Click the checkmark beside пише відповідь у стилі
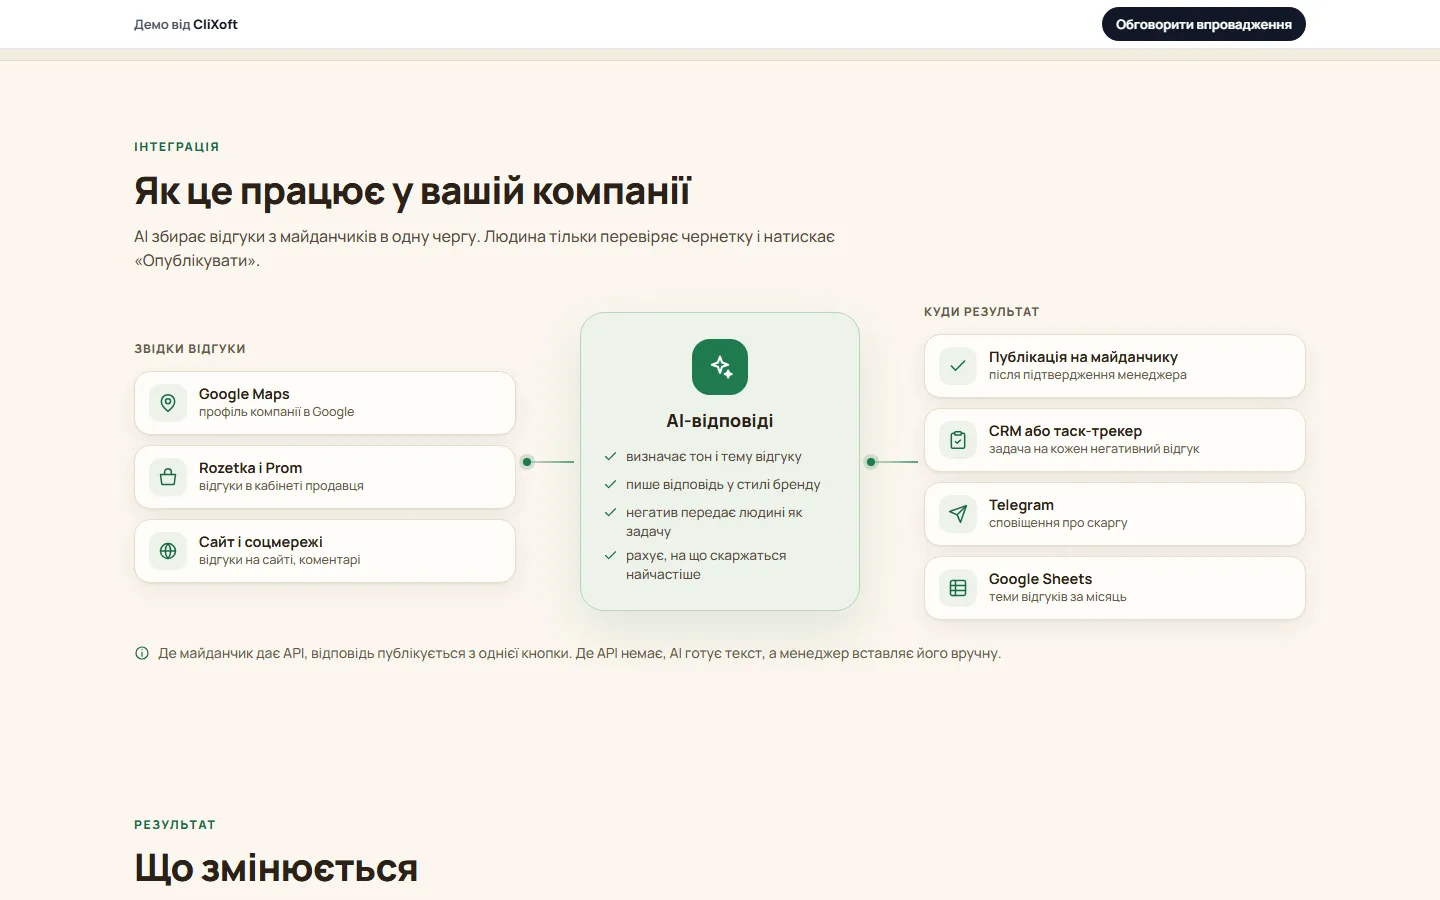1440x900 pixels. coord(610,484)
